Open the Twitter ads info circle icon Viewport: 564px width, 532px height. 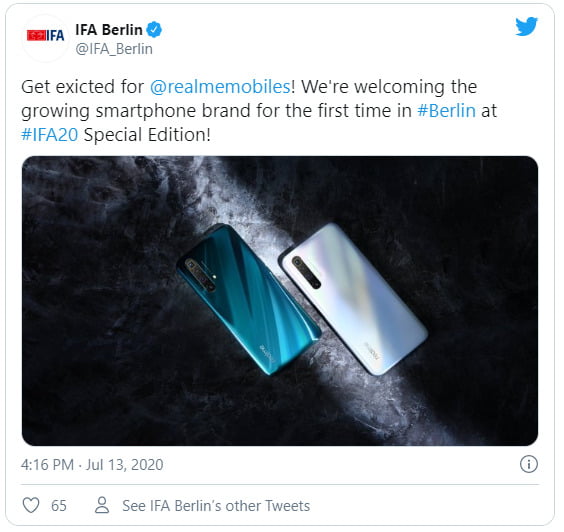tap(529, 464)
